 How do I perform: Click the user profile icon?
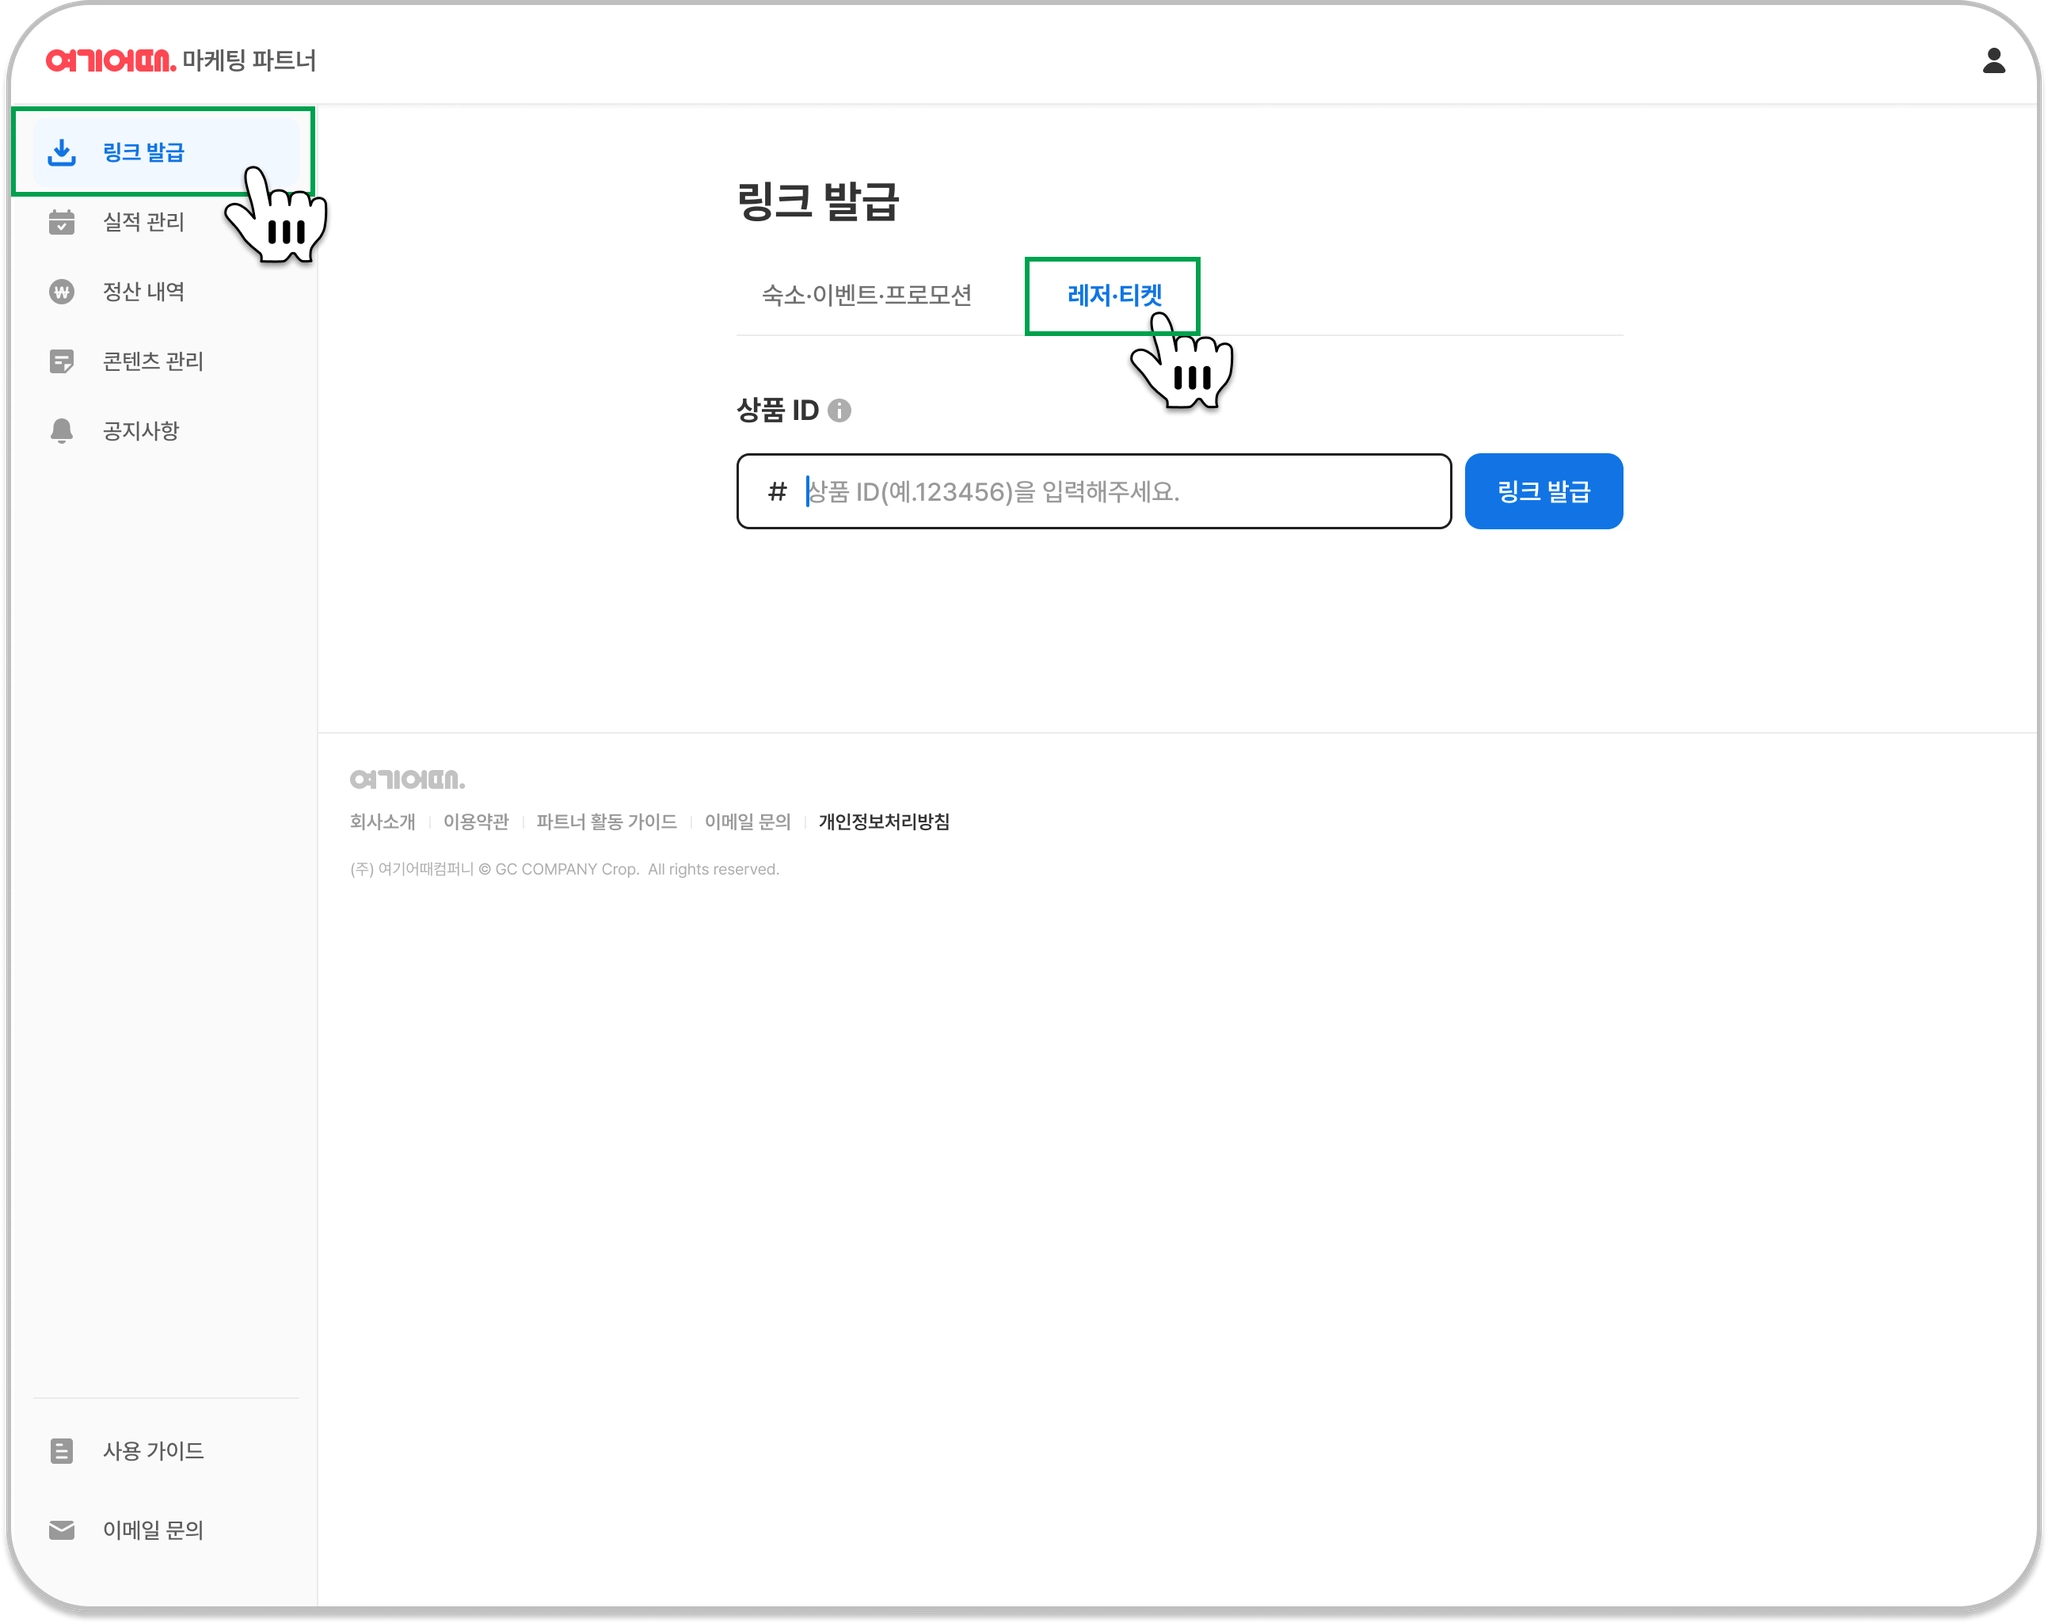(x=1993, y=61)
